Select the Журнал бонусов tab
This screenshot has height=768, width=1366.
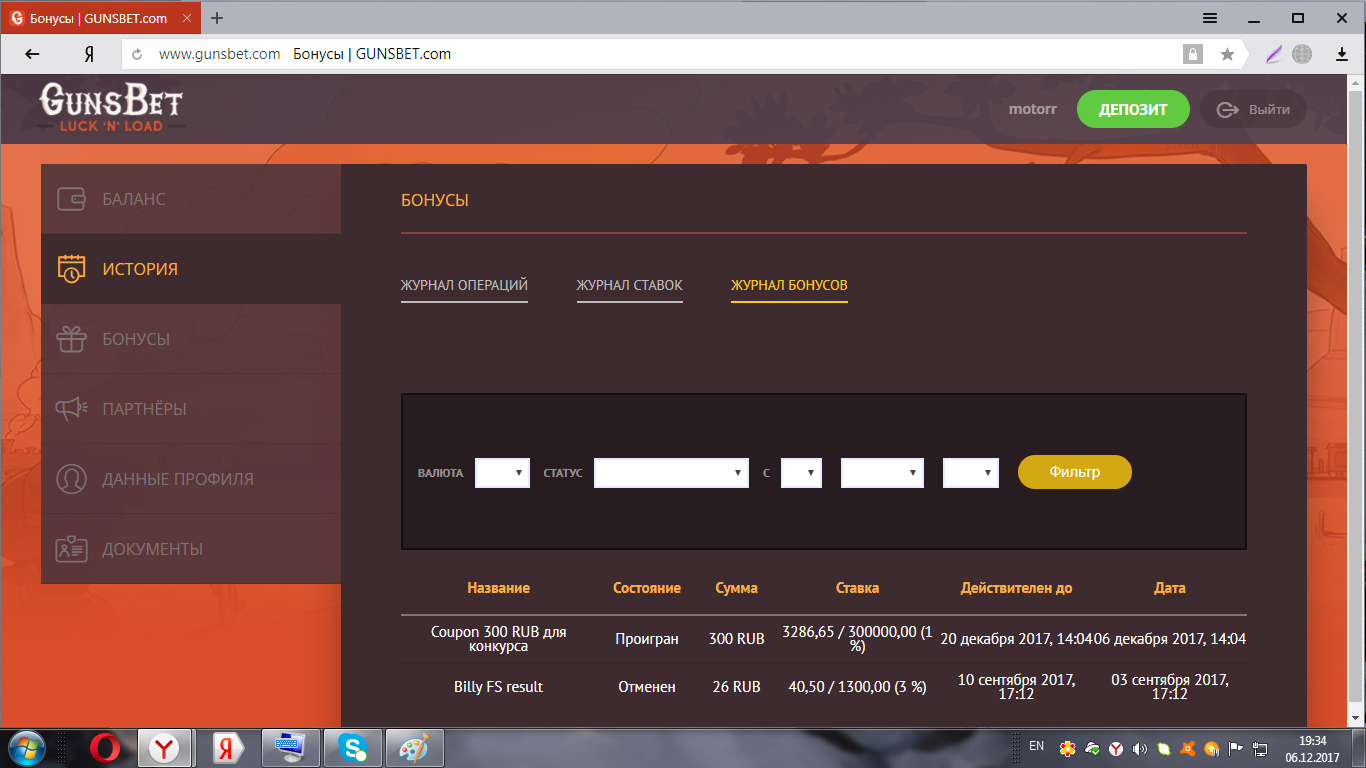pyautogui.click(x=789, y=285)
